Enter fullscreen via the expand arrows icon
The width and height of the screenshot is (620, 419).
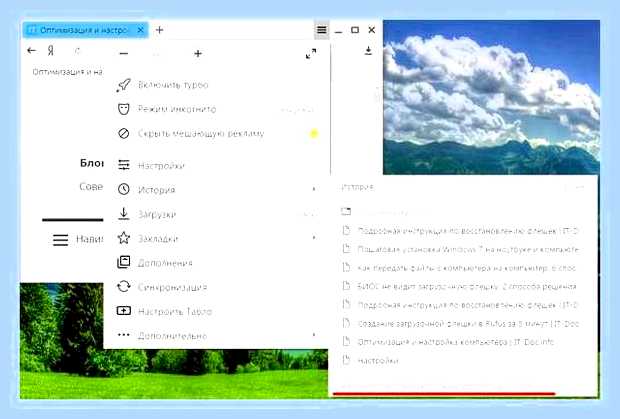(311, 53)
